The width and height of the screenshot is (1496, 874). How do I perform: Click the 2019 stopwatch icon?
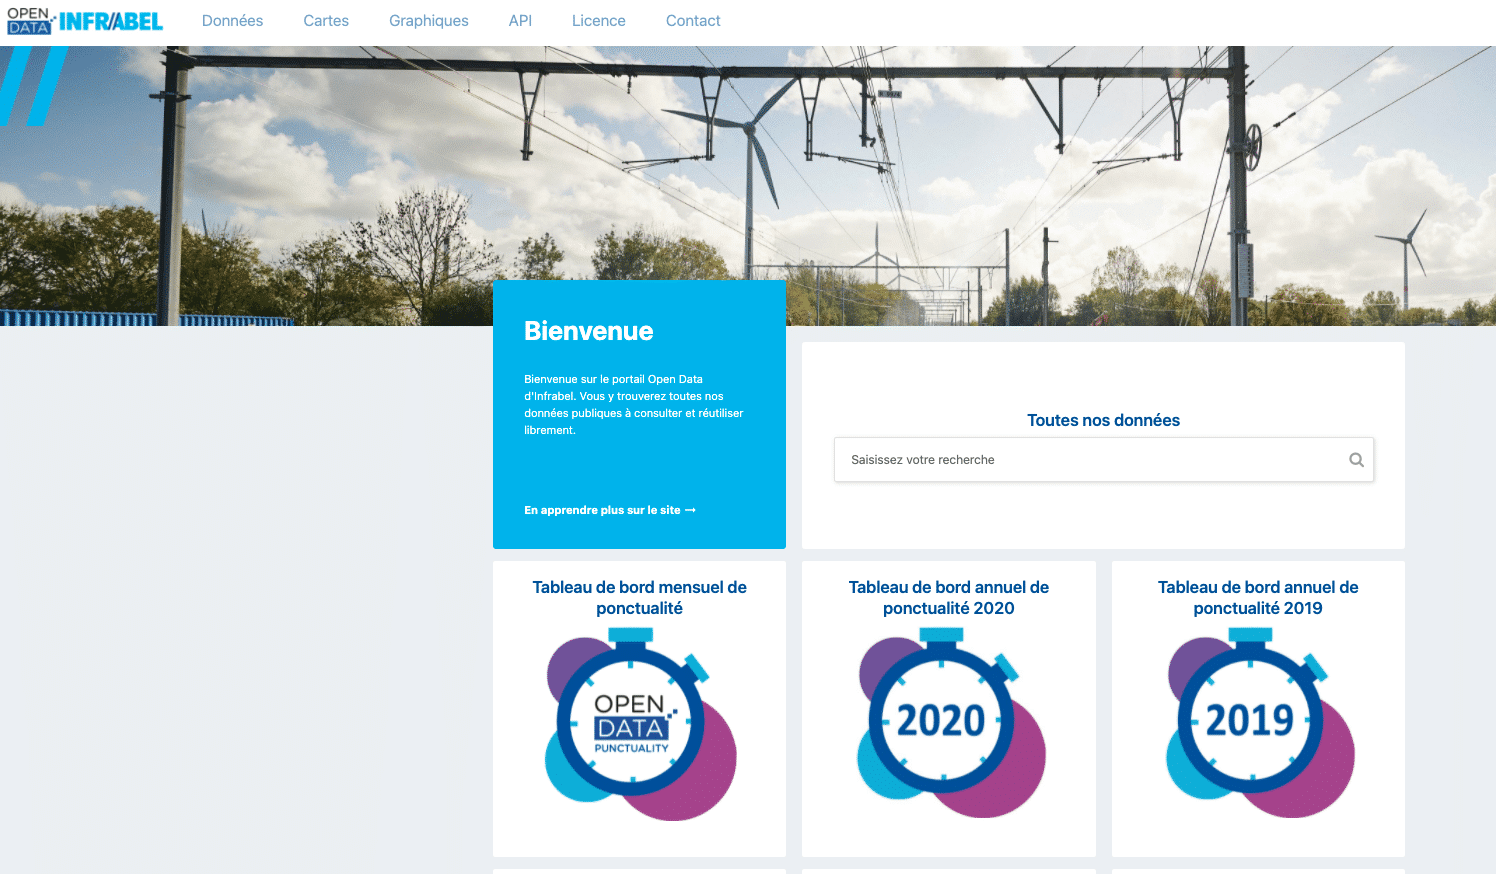1258,723
